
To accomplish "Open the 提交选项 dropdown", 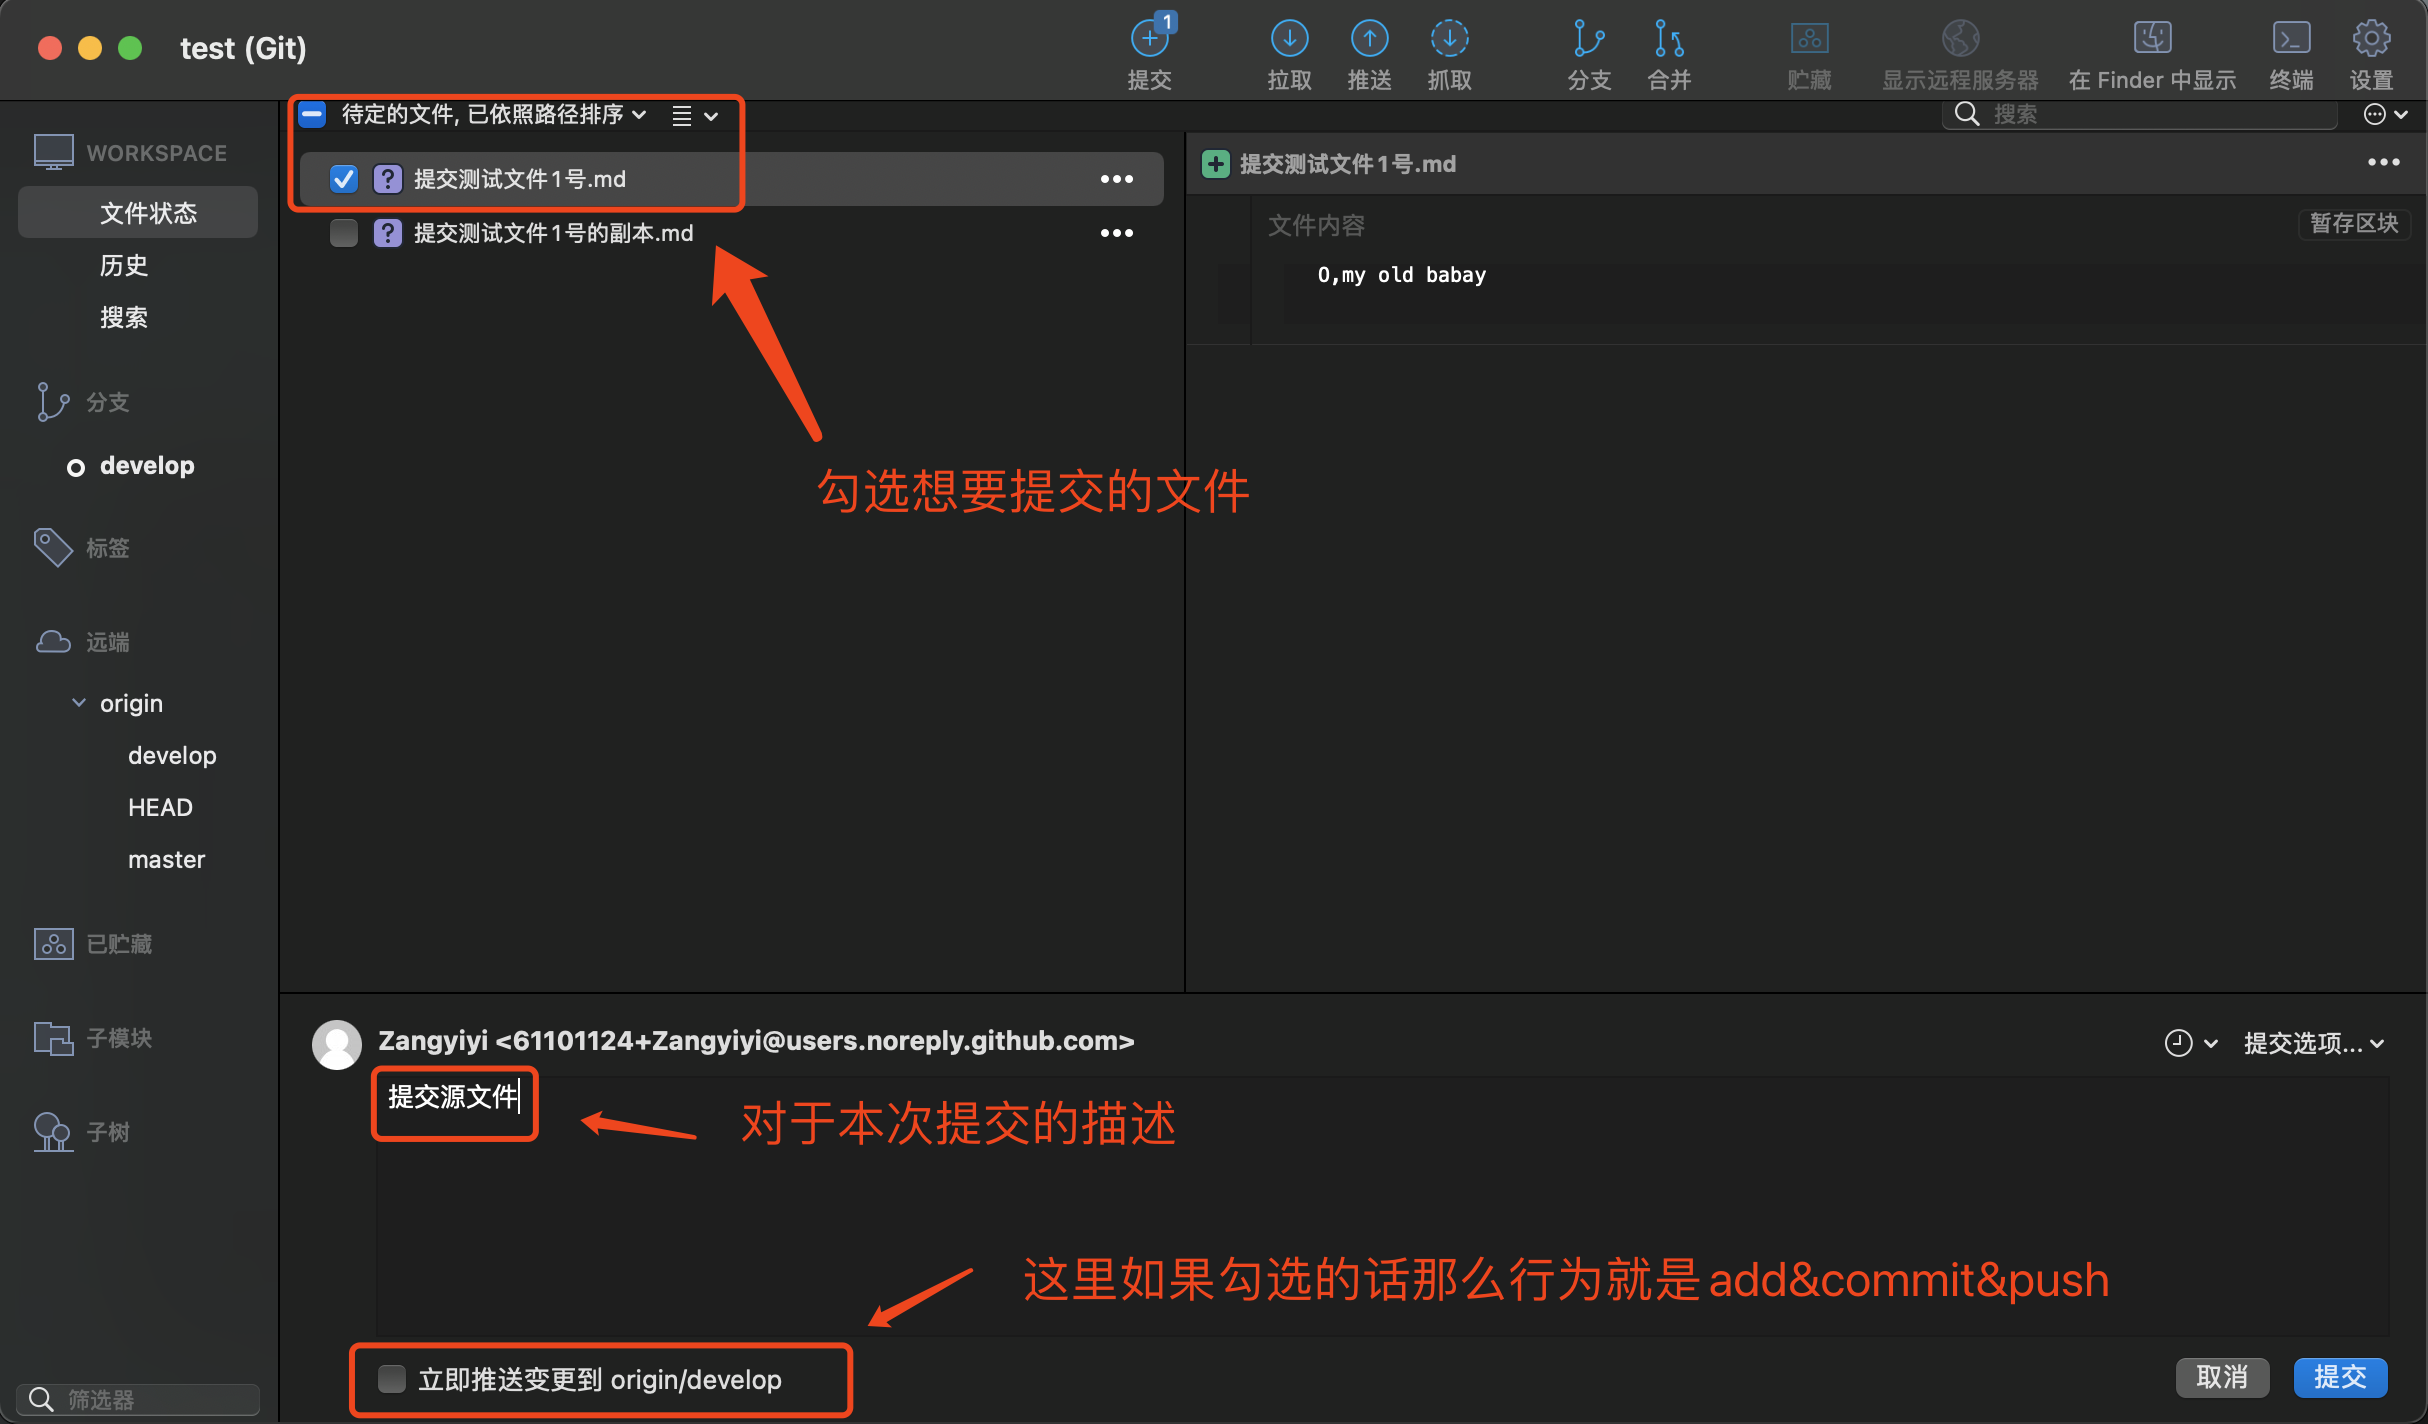I will pyautogui.click(x=2314, y=1043).
